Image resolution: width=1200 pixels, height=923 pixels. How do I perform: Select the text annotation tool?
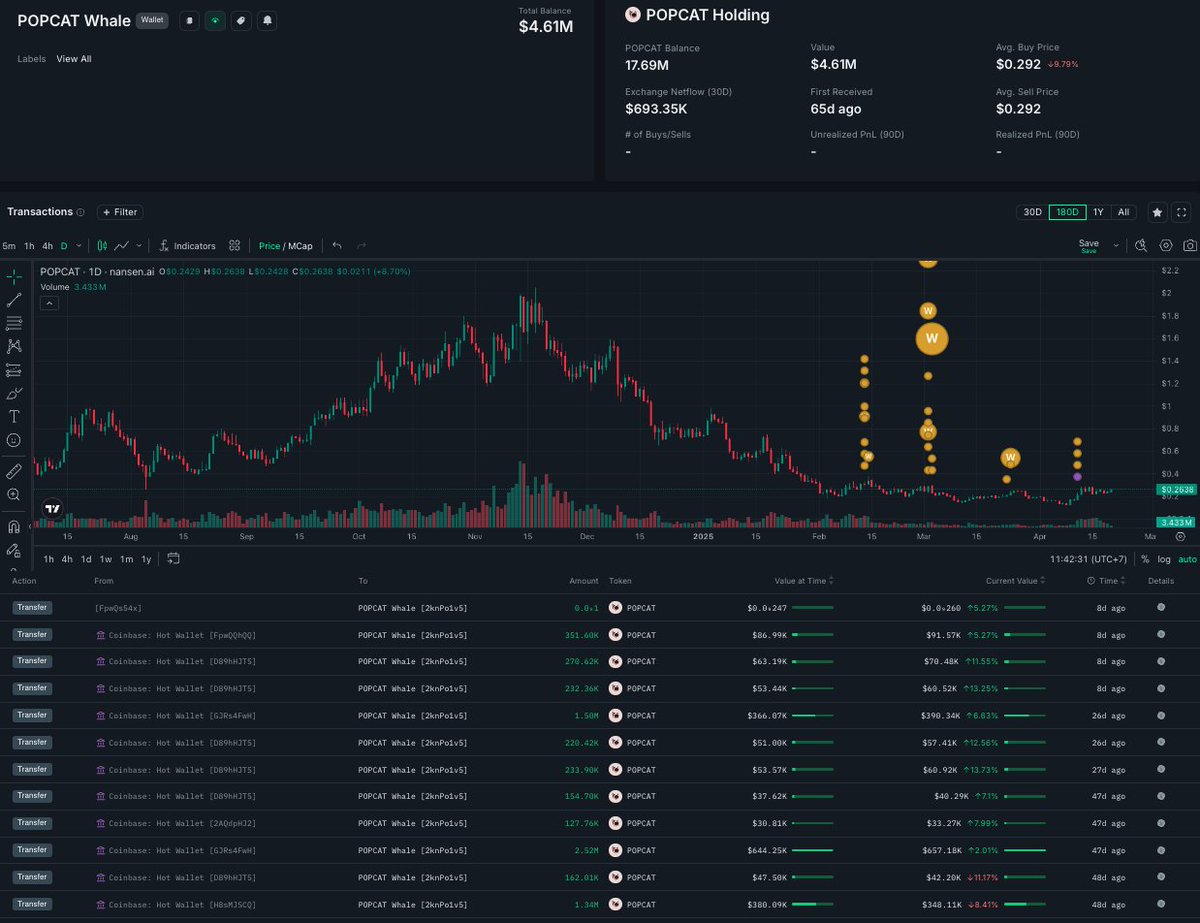click(x=14, y=417)
